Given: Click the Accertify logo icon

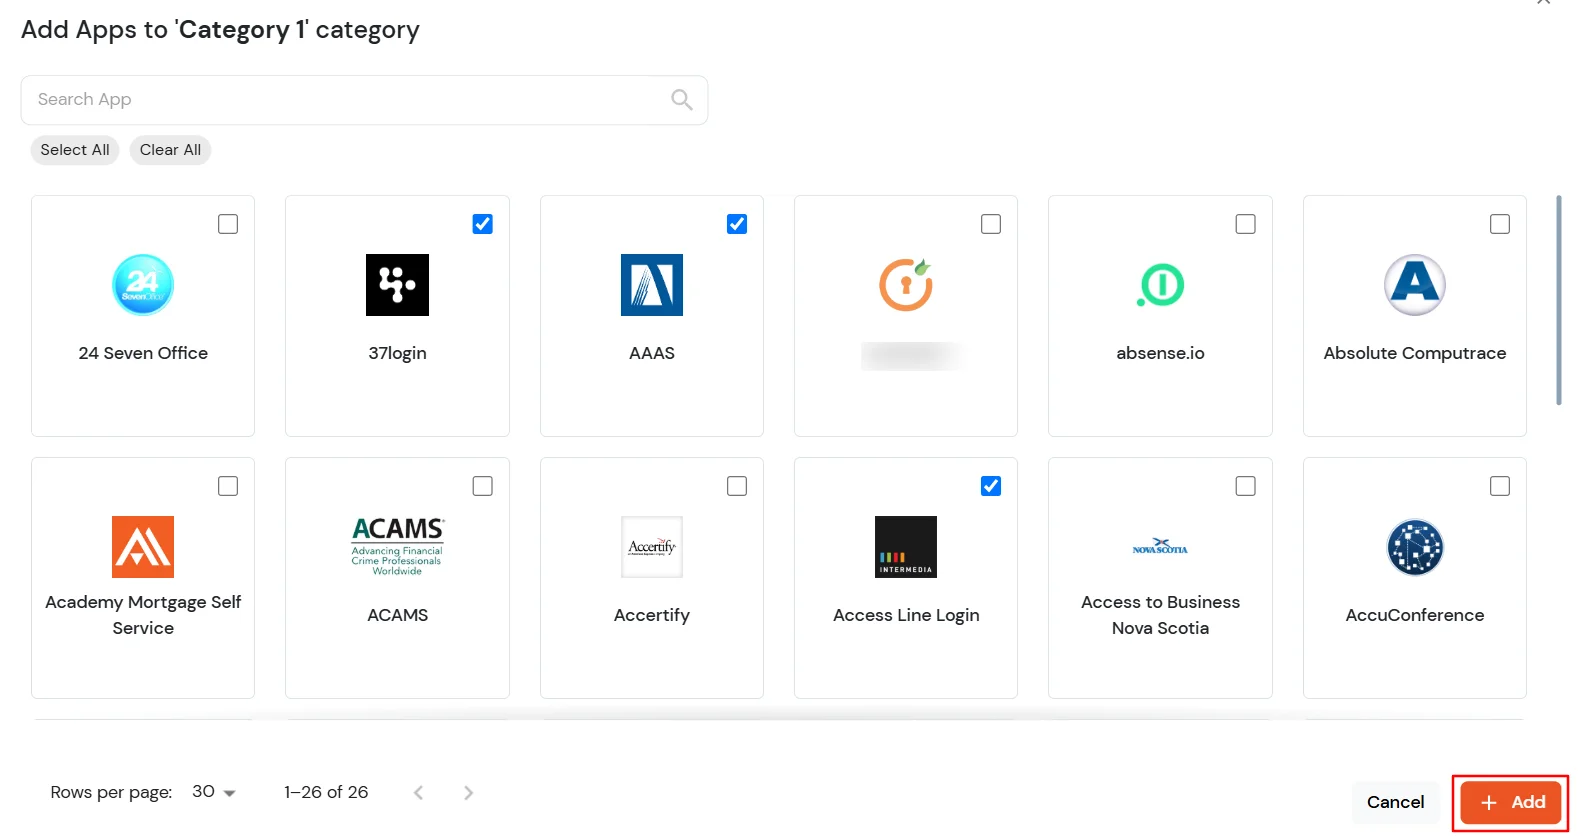Looking at the screenshot, I should point(652,547).
